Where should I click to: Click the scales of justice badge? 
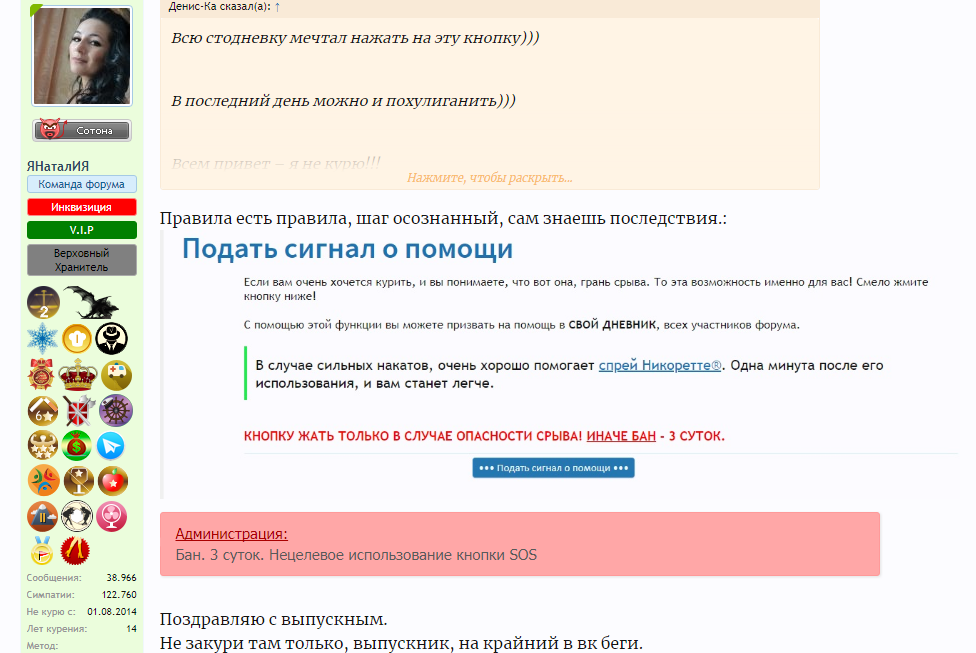(43, 303)
